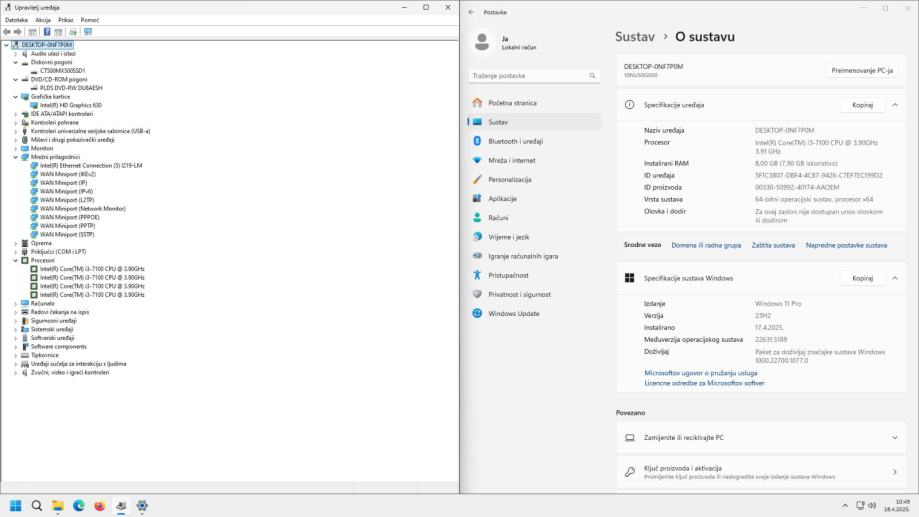Screen dimensions: 919x517
Task: Select Intel(R) Ethernet Connection (5) I219-LM
Action: tap(91, 166)
